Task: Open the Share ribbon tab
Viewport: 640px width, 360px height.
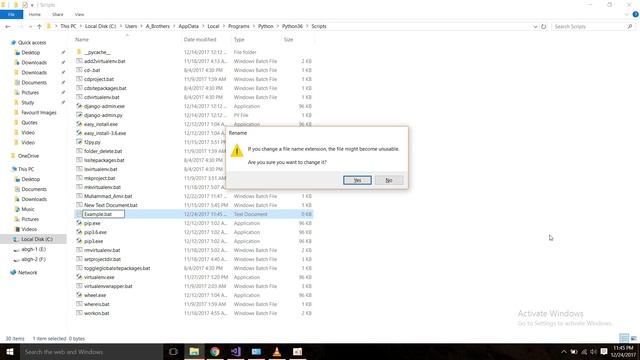Action: (x=58, y=14)
